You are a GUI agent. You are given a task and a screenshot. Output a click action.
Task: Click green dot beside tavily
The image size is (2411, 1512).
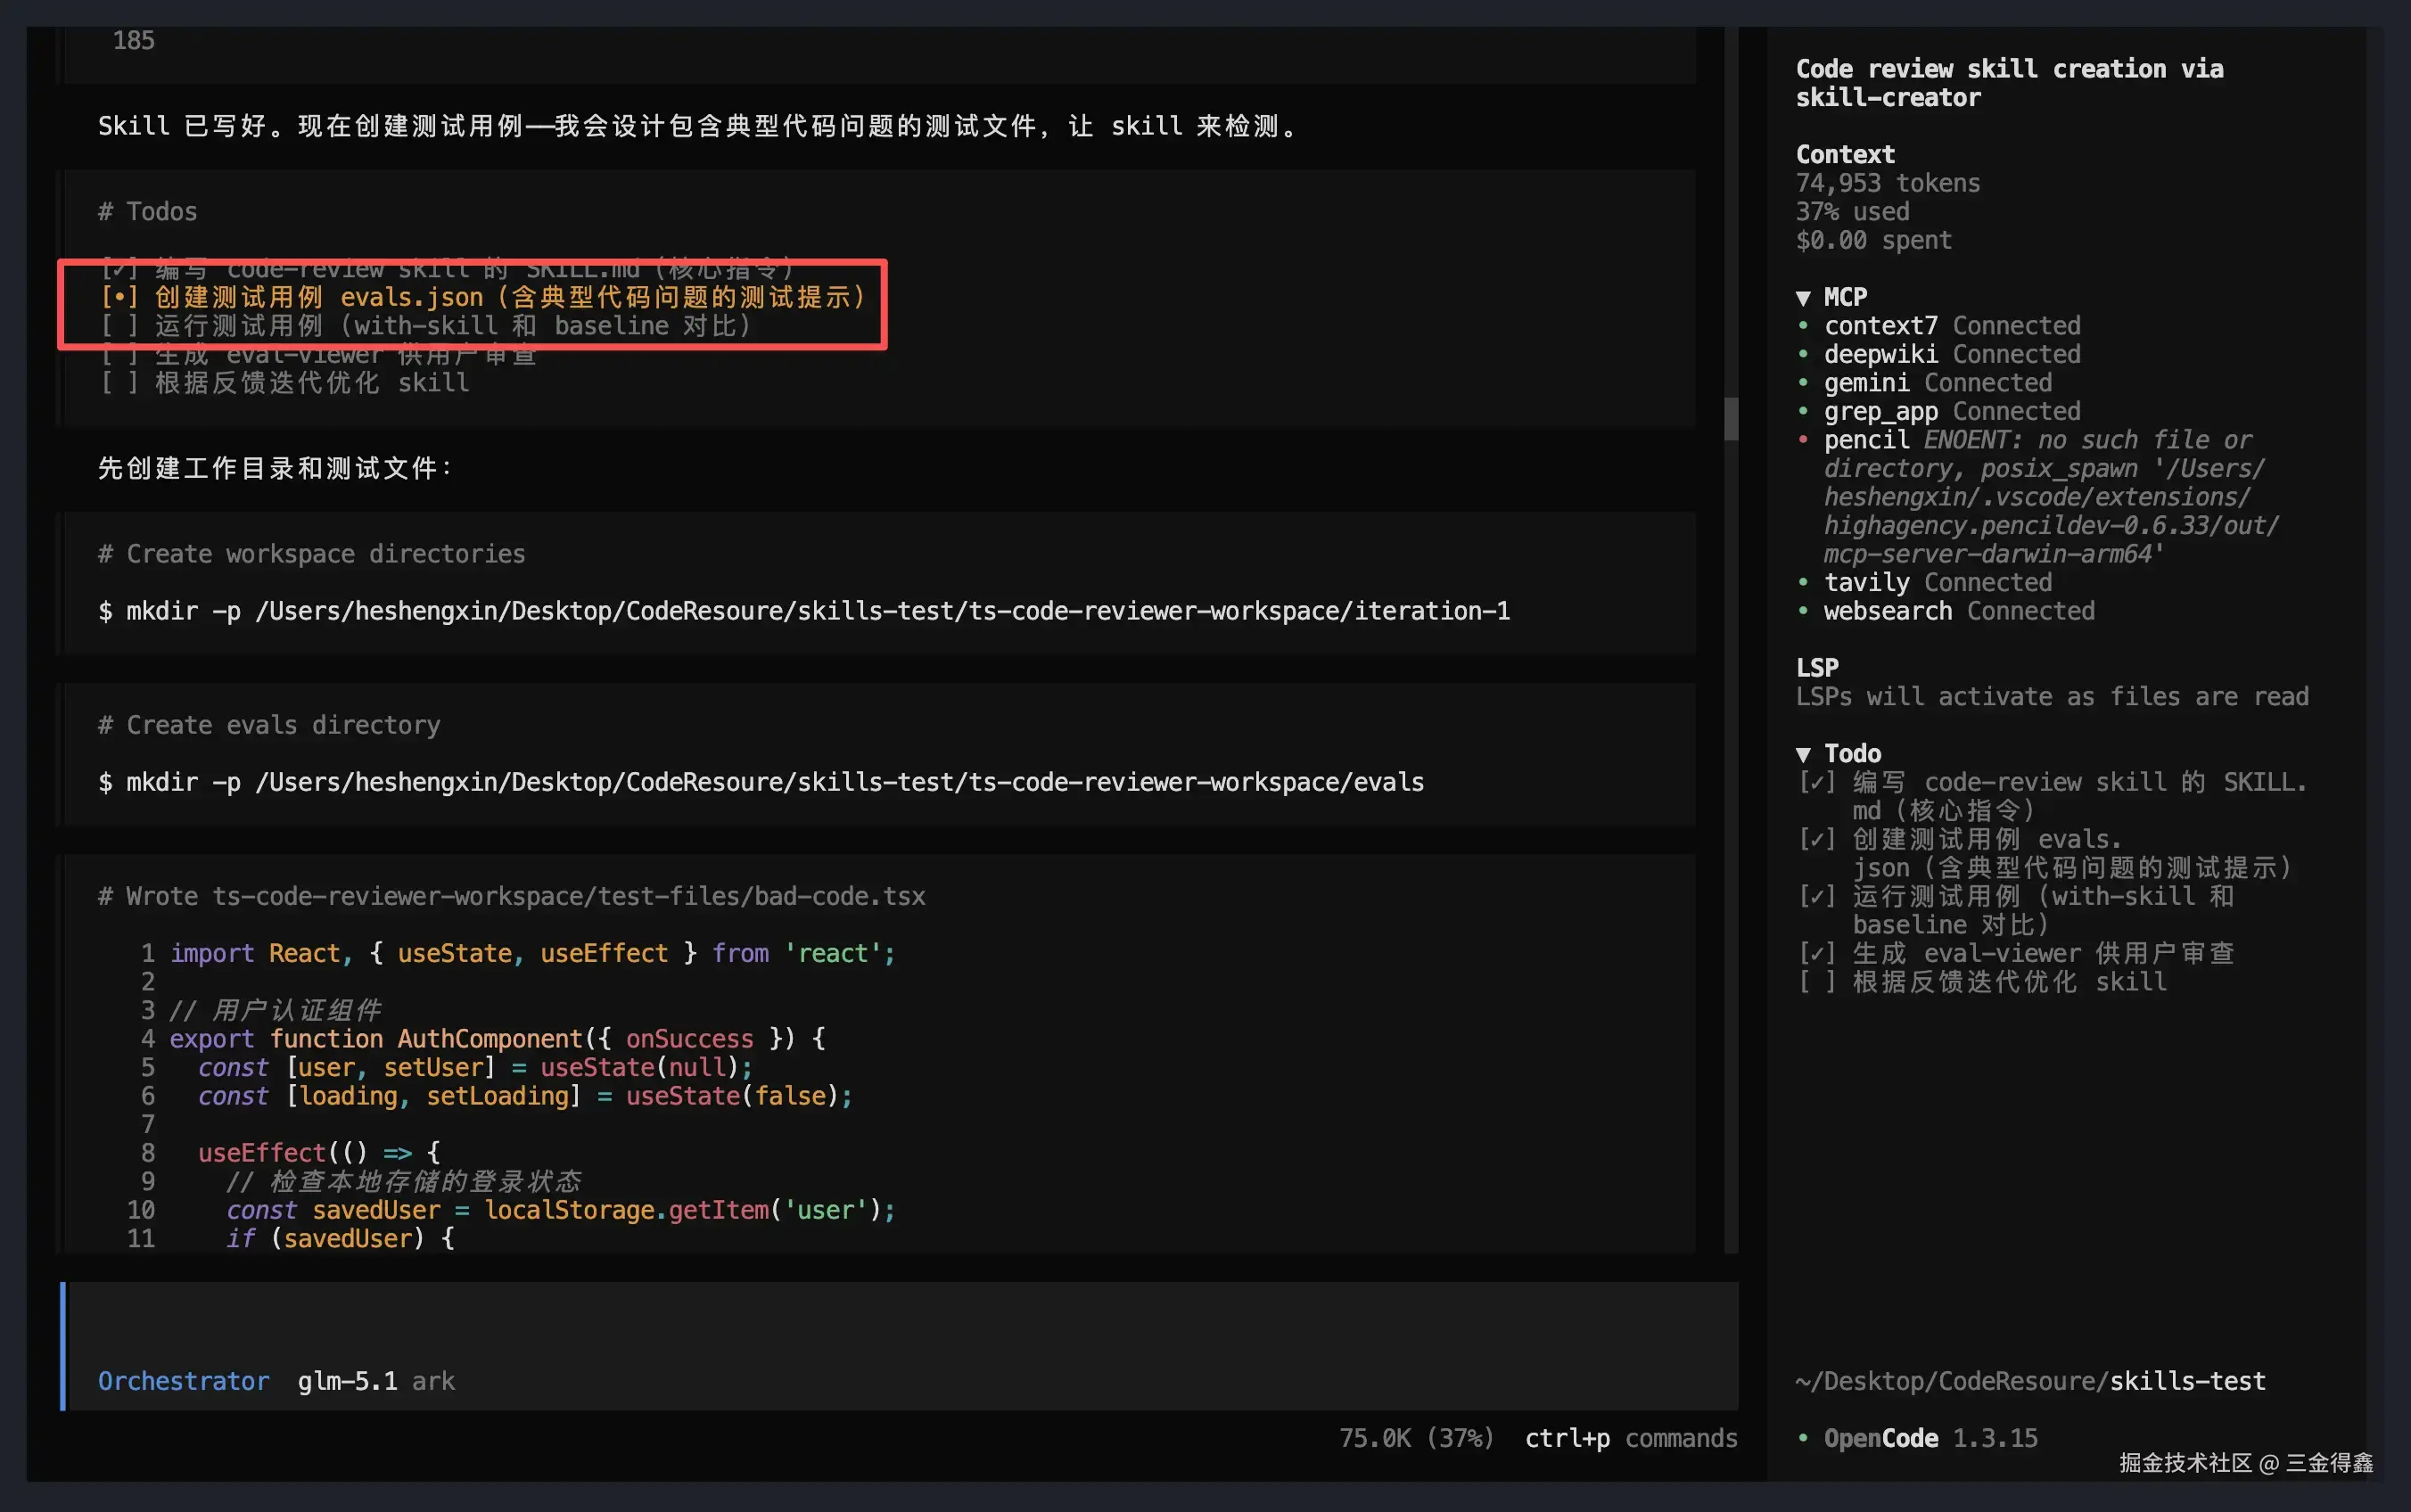pos(1803,582)
